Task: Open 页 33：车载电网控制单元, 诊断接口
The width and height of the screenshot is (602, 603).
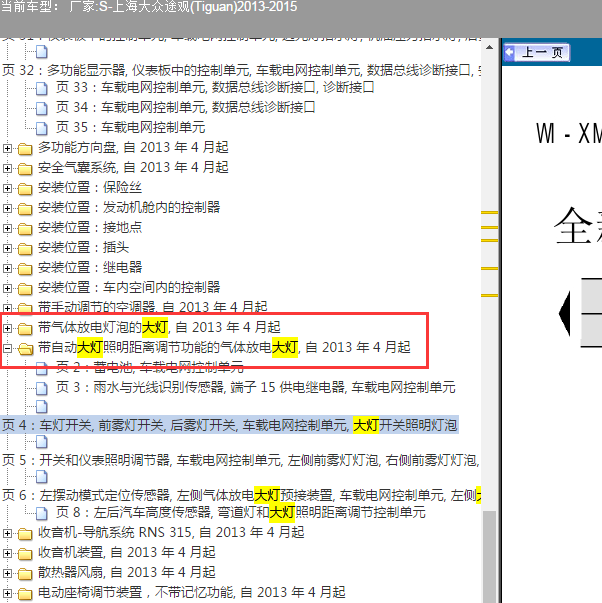Action: point(215,88)
